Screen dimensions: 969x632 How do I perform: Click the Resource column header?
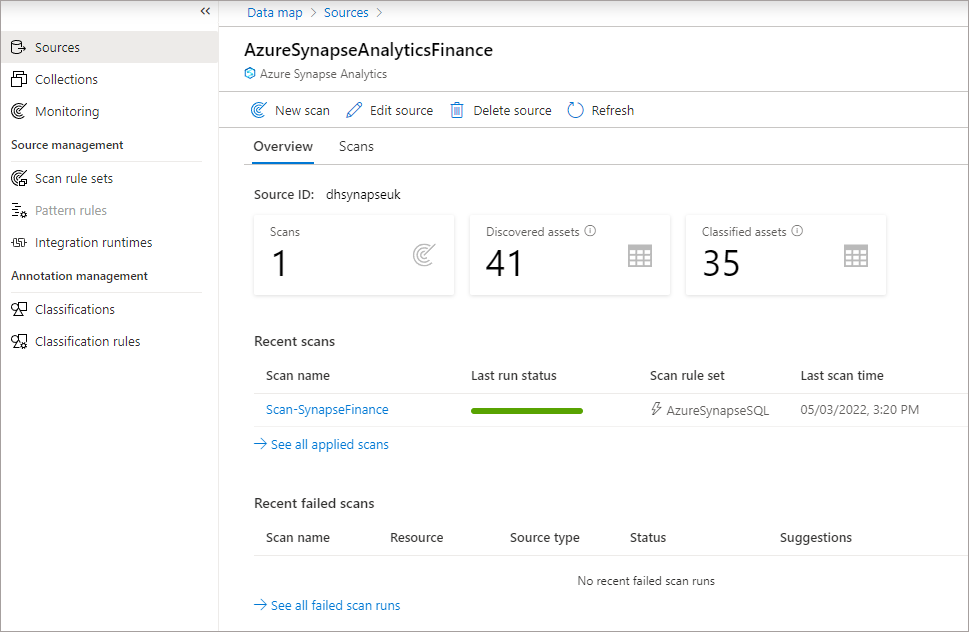coord(417,537)
